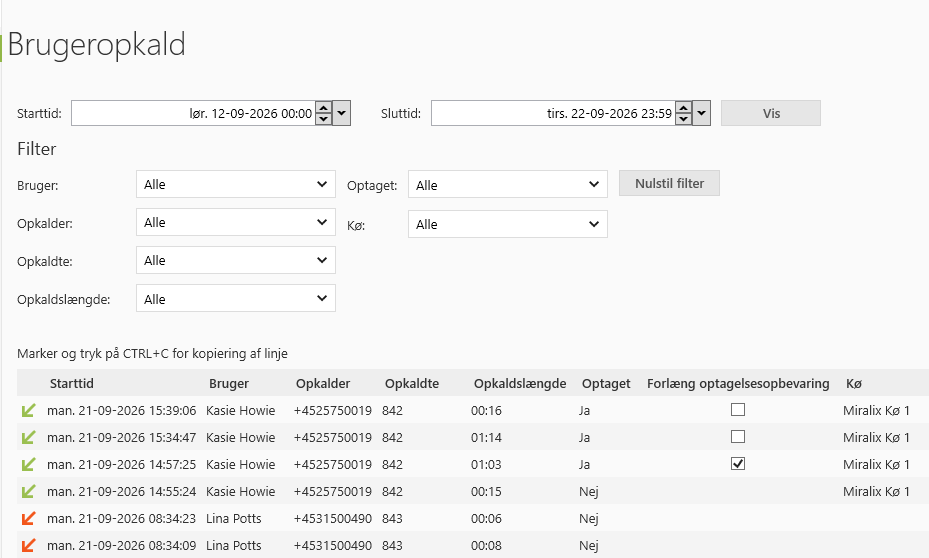This screenshot has width=929, height=558.
Task: Sort by the Opkalder column header
Action: pos(323,383)
